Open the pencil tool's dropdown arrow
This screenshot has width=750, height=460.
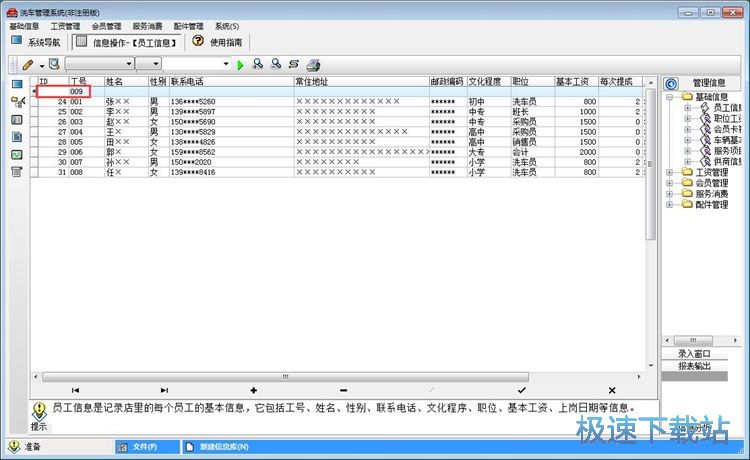pos(42,66)
